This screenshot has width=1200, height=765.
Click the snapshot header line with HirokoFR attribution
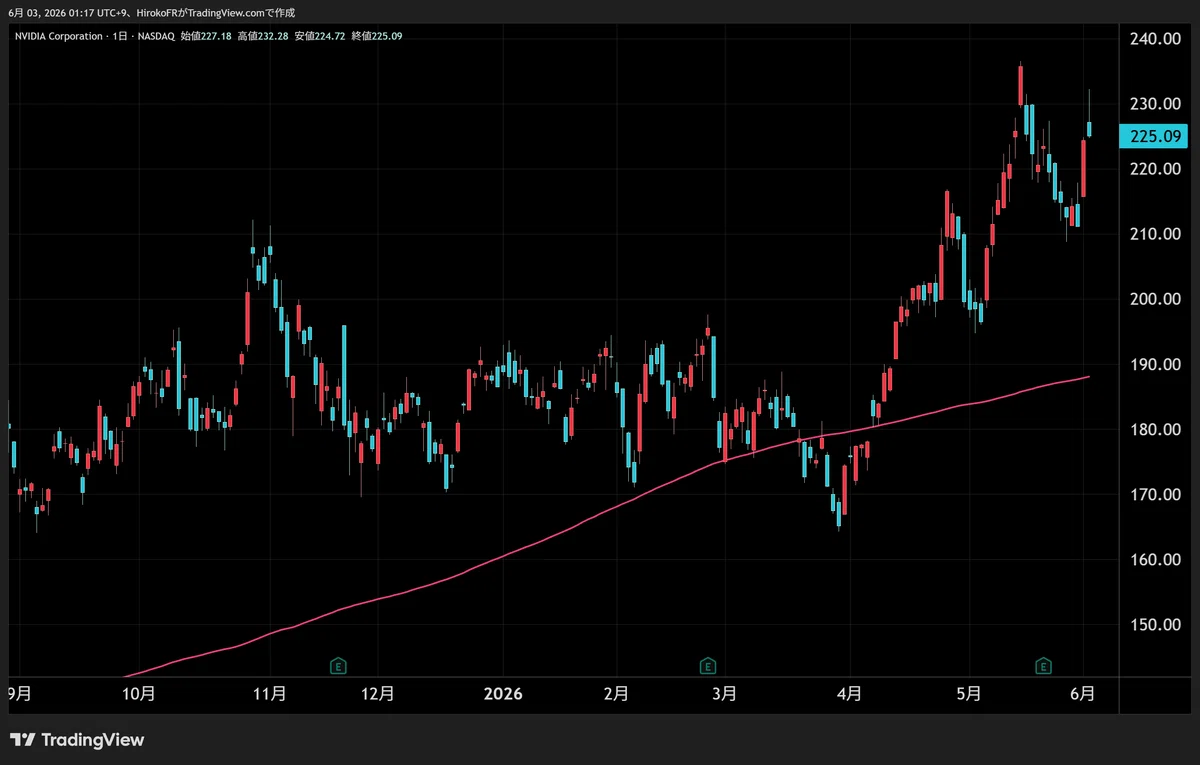(151, 13)
